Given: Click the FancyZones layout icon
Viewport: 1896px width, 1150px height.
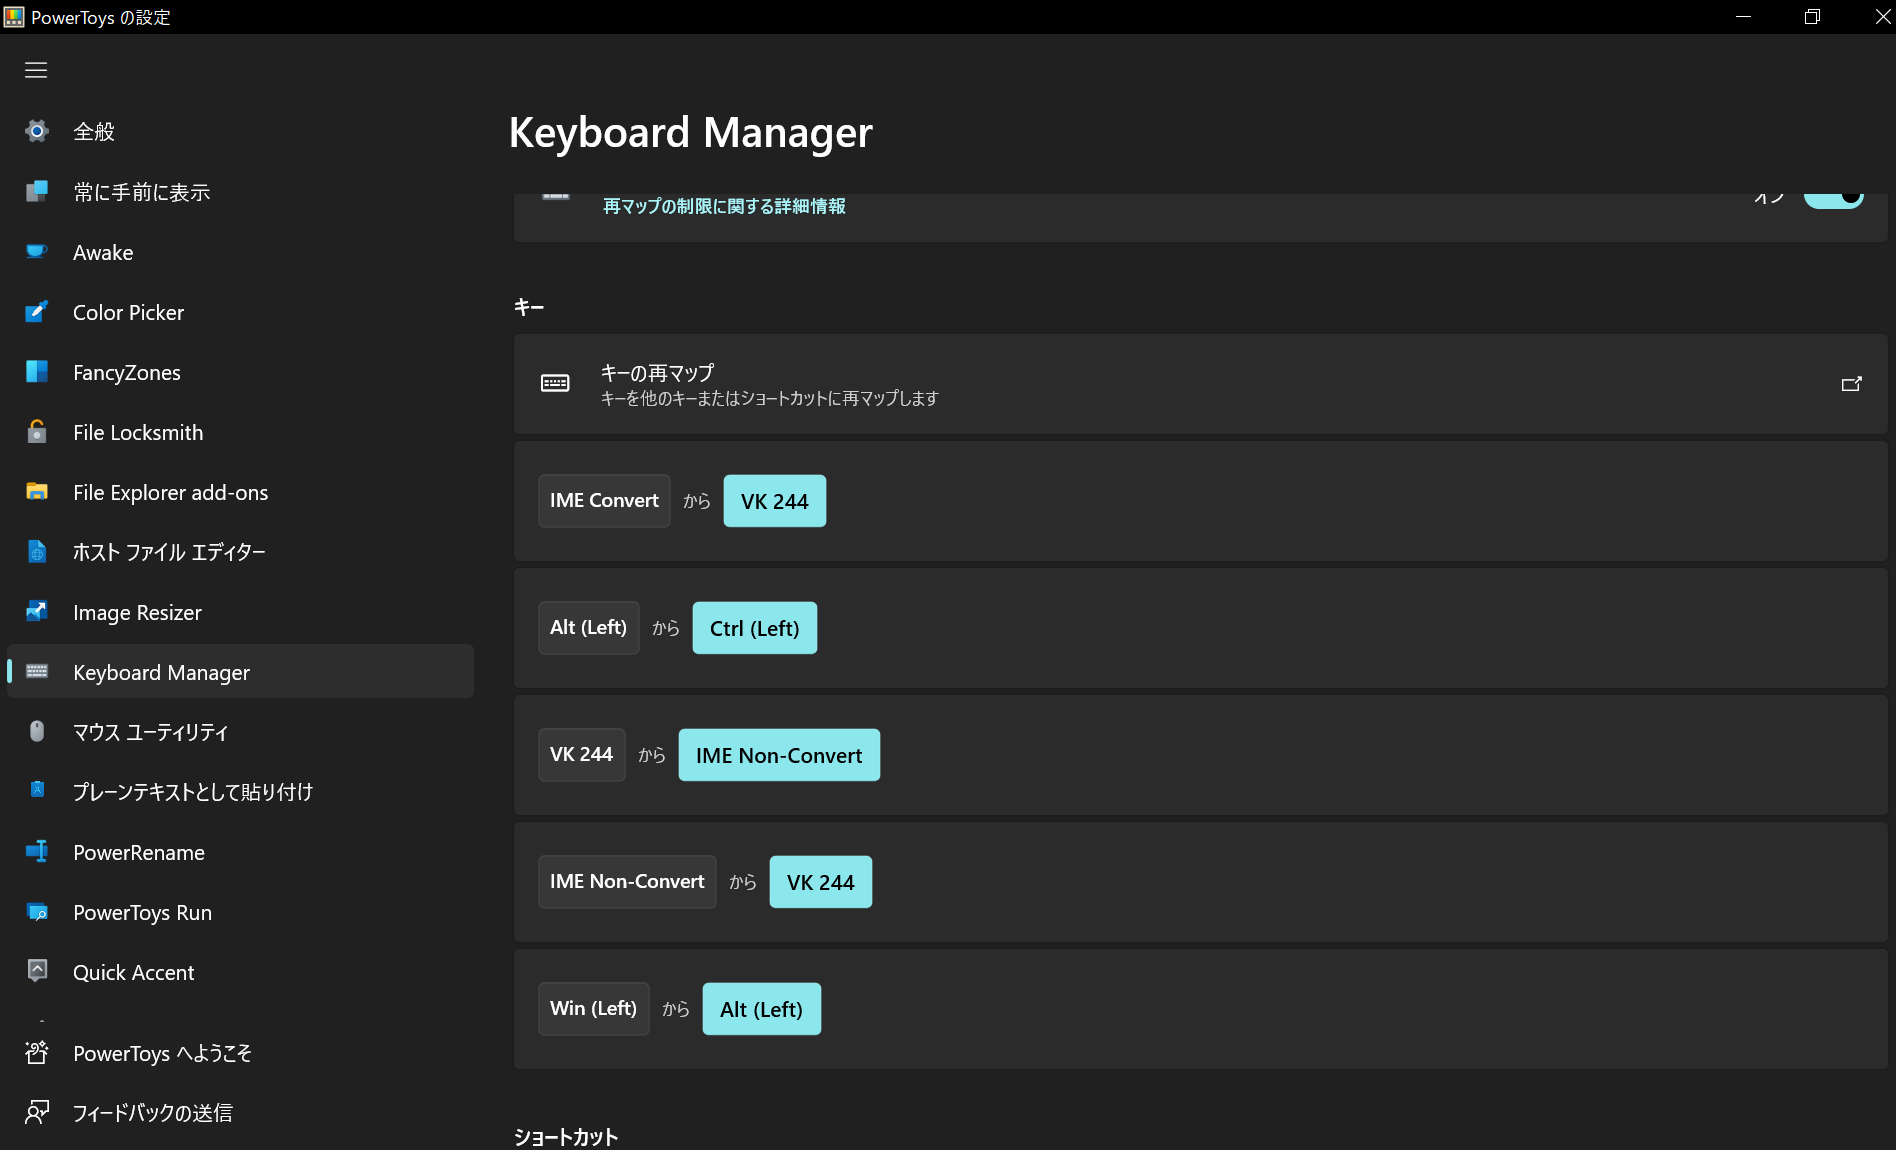Looking at the screenshot, I should click(37, 371).
